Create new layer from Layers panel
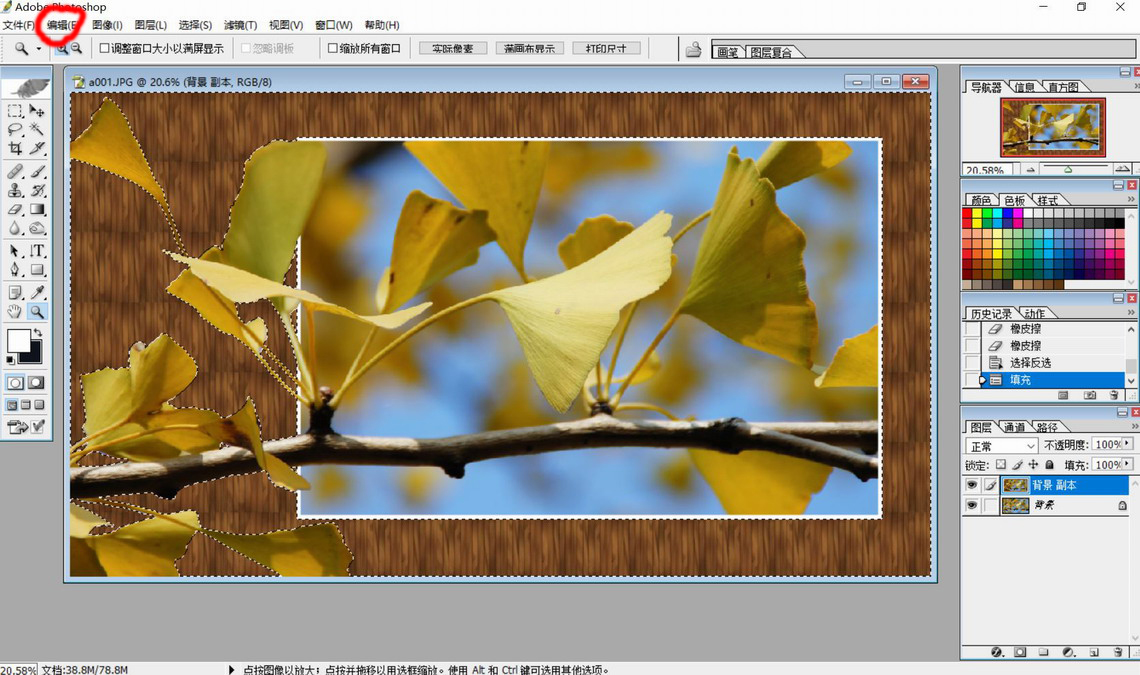The height and width of the screenshot is (675, 1140). [1093, 652]
